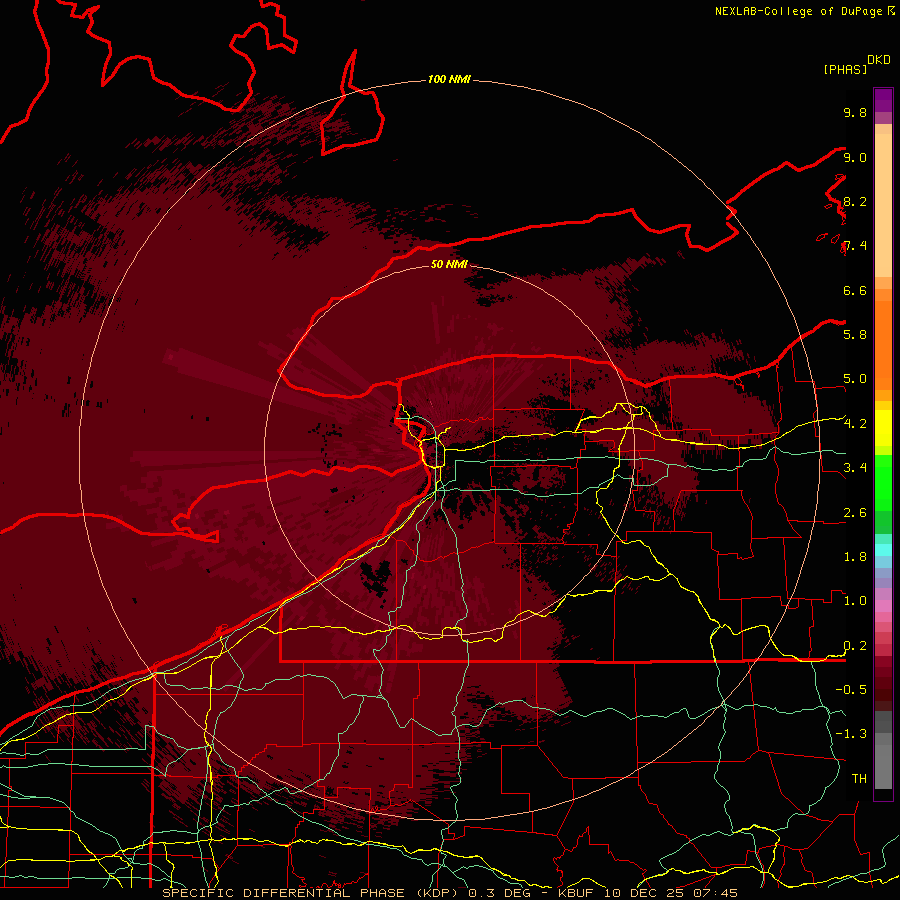Click the 9.0 value on the color scale

(x=855, y=157)
